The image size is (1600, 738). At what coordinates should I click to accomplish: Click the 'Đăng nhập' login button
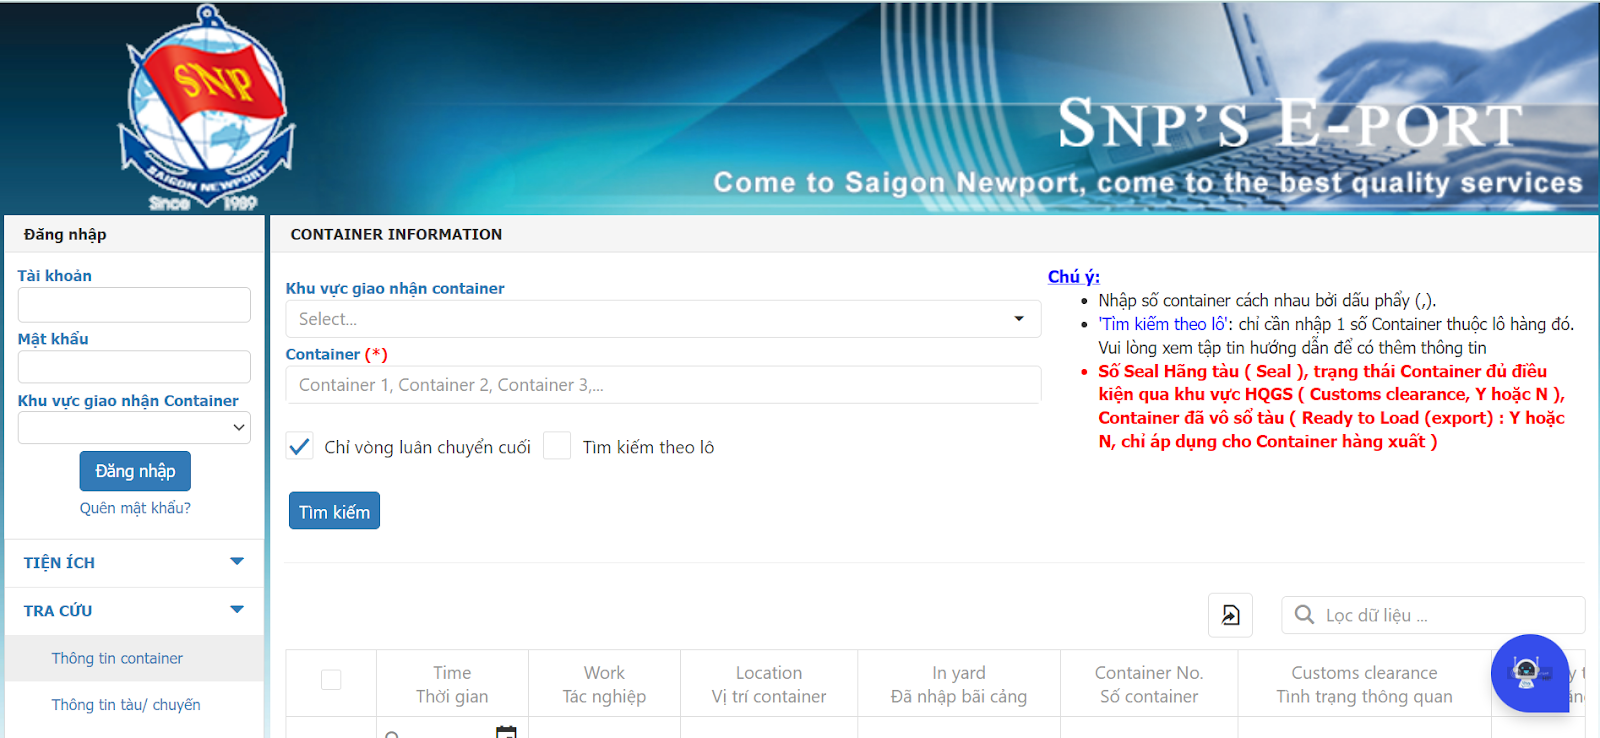click(x=135, y=471)
